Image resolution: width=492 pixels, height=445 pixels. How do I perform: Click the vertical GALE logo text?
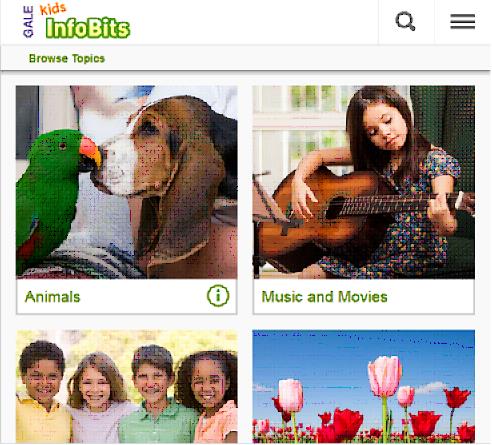(28, 22)
